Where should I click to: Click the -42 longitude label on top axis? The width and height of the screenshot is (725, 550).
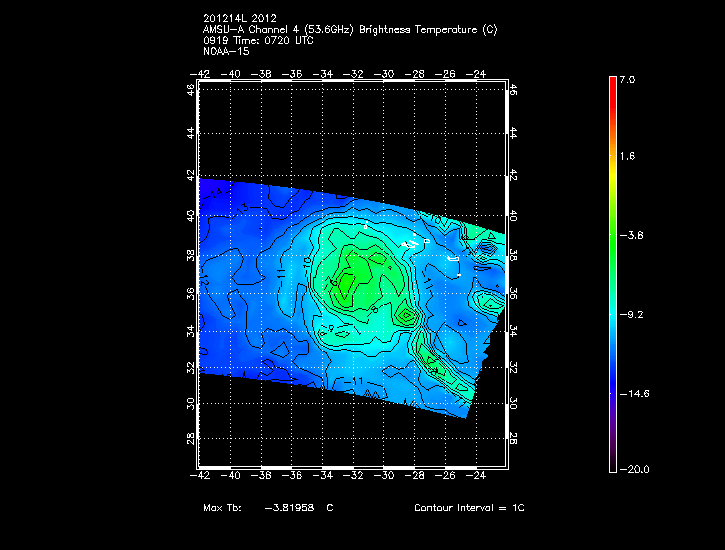(201, 73)
